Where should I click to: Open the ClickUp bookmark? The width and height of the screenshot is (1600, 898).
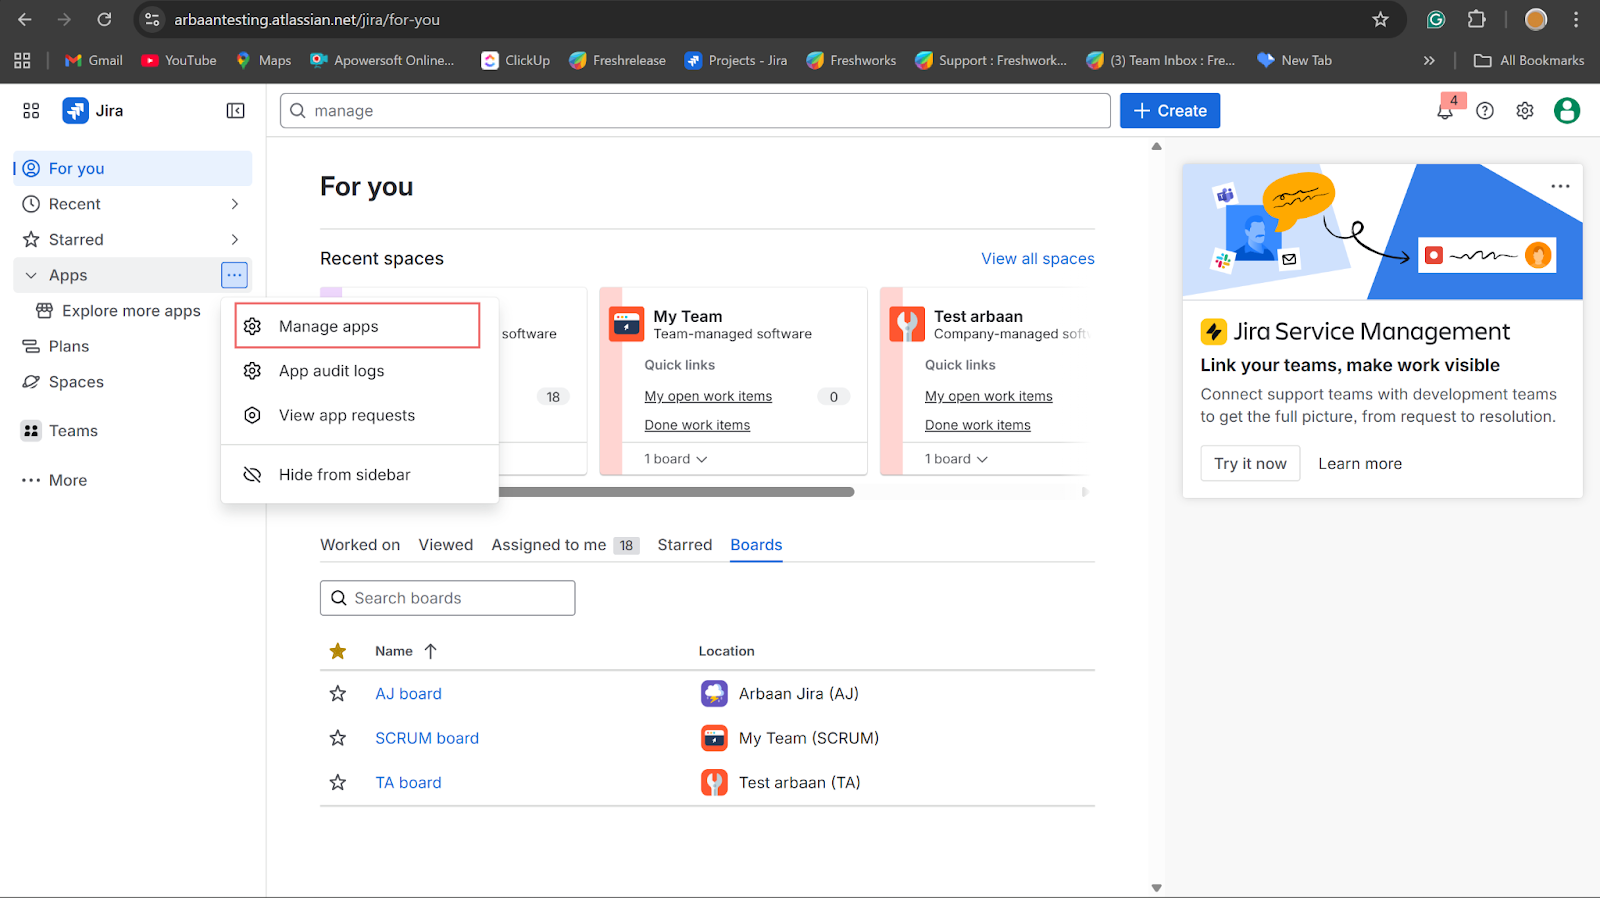pos(516,60)
